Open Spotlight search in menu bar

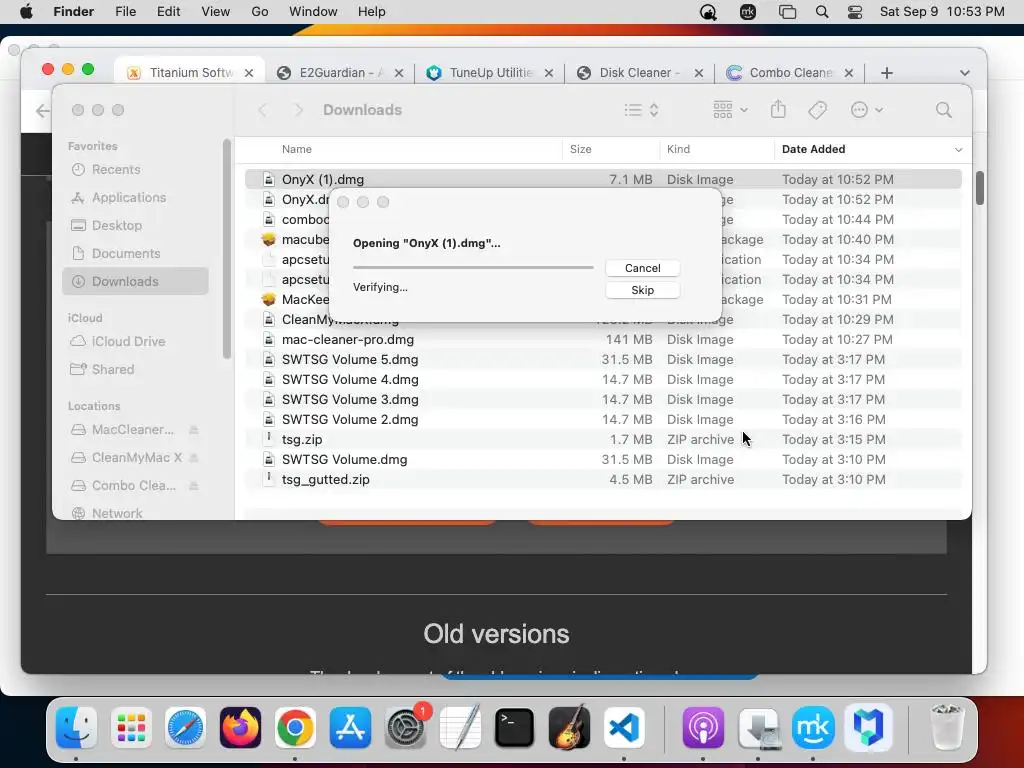click(822, 12)
